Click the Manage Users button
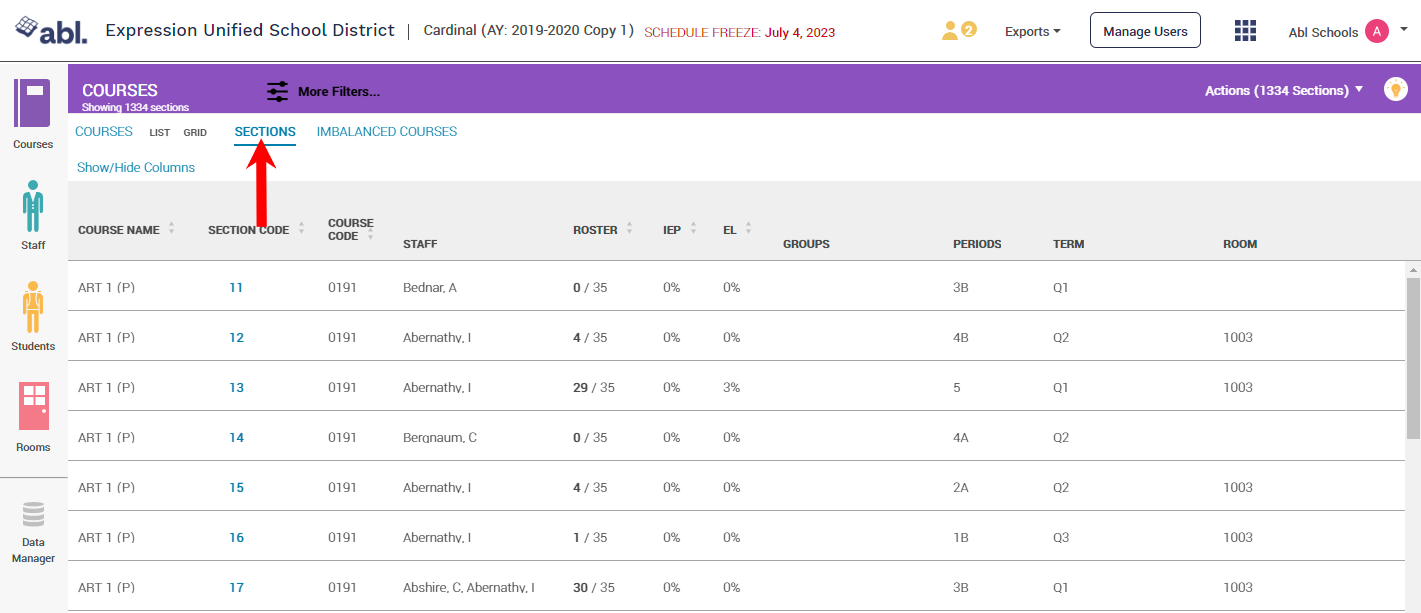 (1145, 32)
